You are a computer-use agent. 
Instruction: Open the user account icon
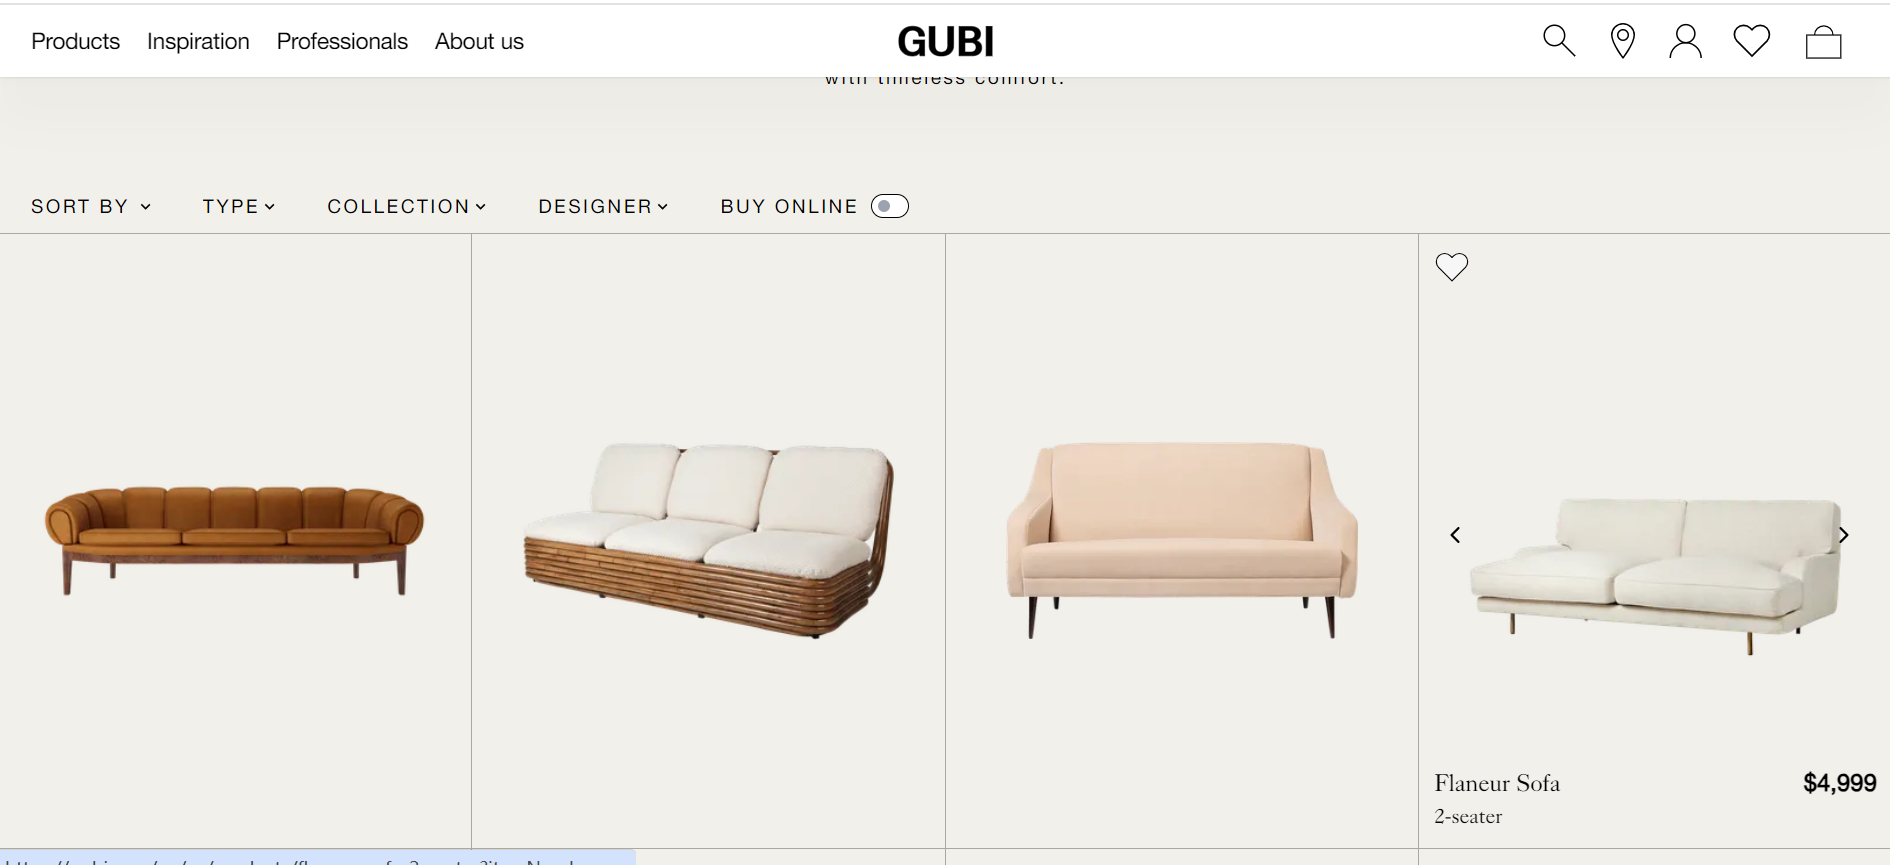point(1685,41)
